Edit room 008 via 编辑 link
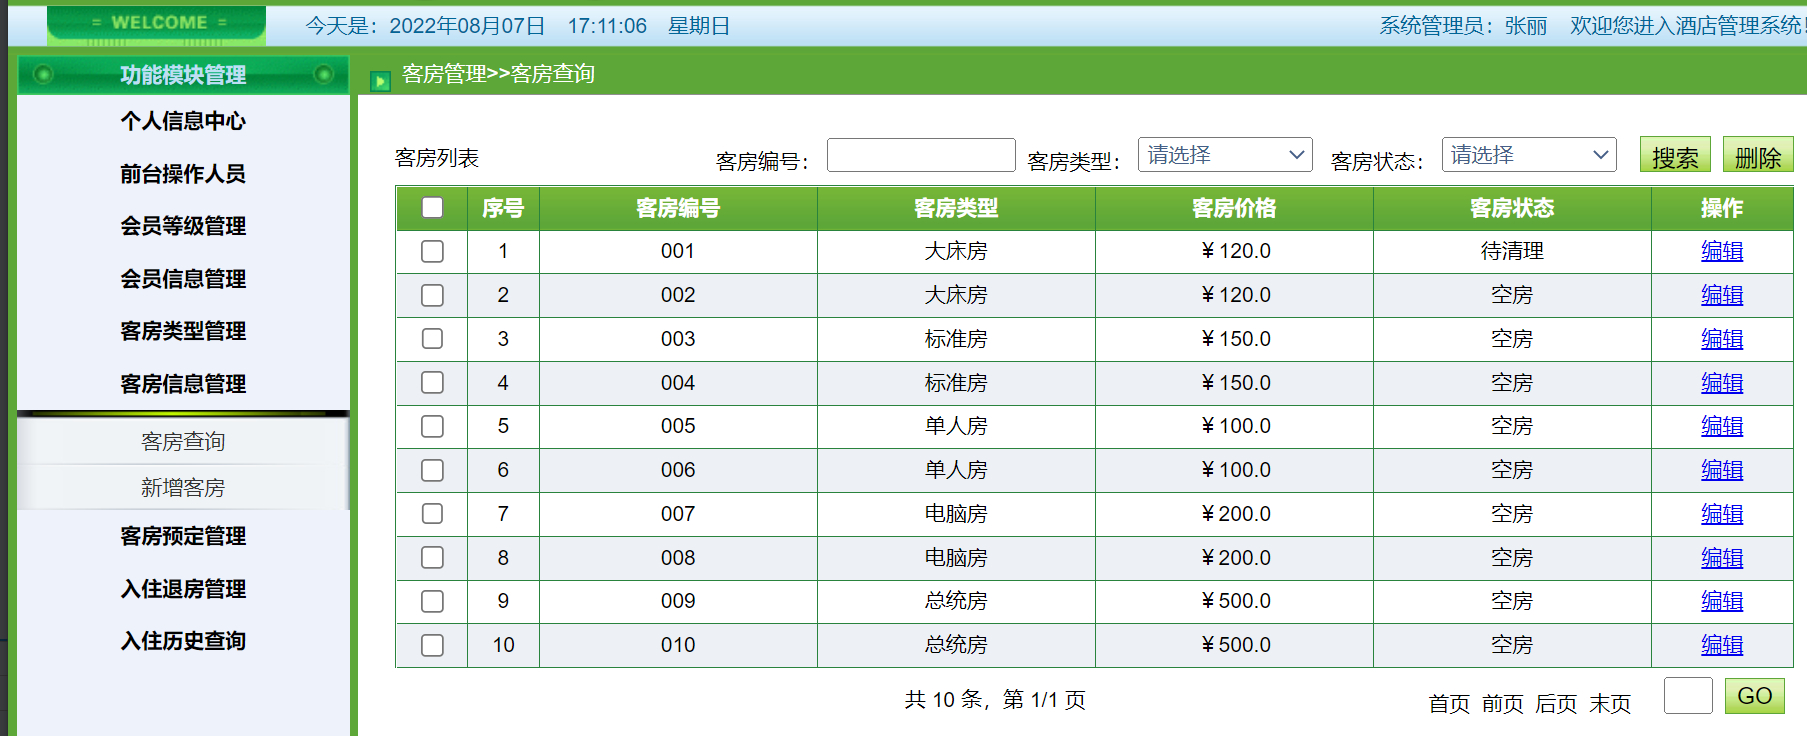The image size is (1807, 736). click(1722, 558)
